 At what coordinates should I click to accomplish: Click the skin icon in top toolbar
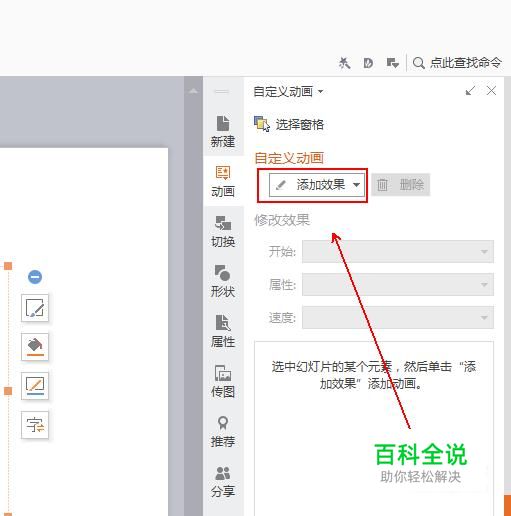[344, 63]
